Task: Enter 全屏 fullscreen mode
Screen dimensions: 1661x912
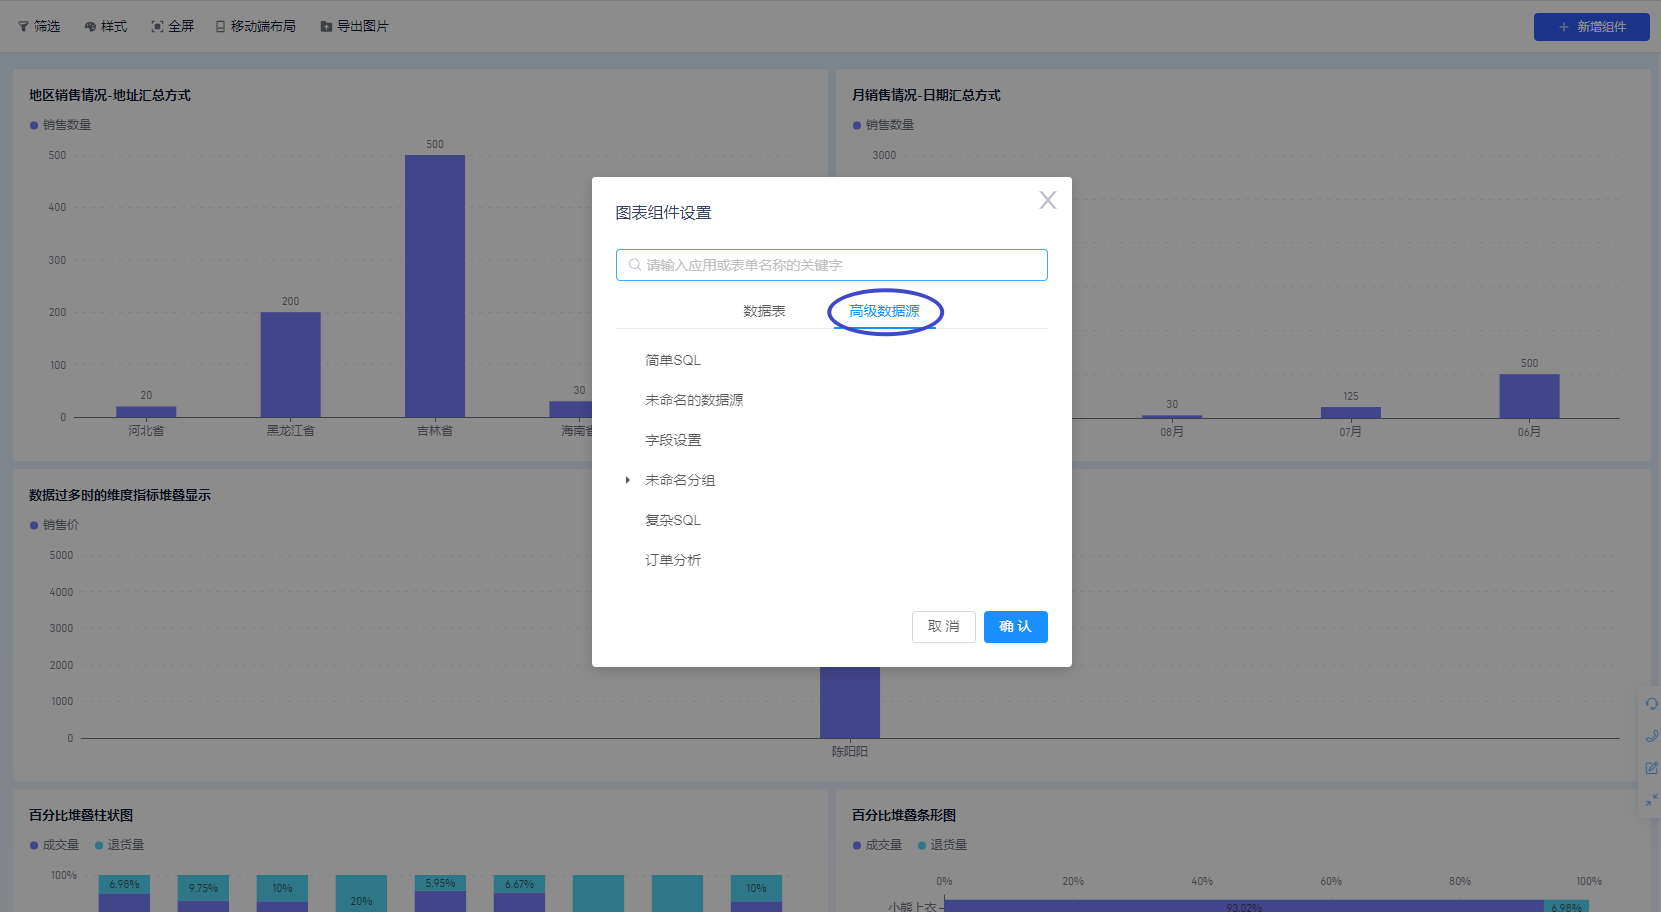Action: tap(173, 26)
